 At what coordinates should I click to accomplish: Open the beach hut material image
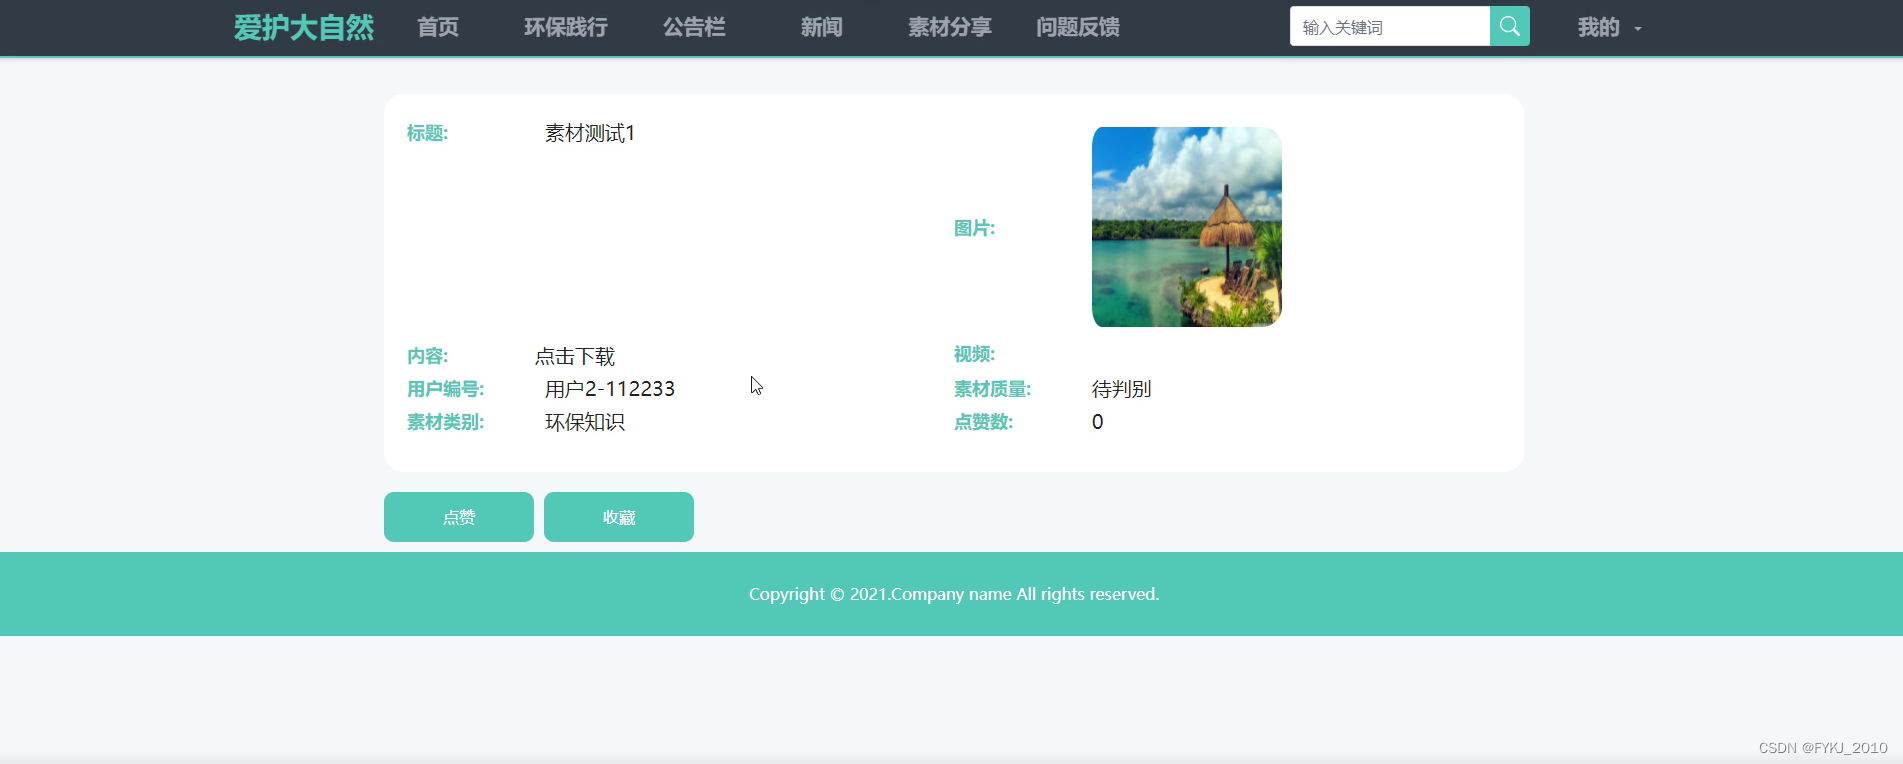[x=1187, y=227]
